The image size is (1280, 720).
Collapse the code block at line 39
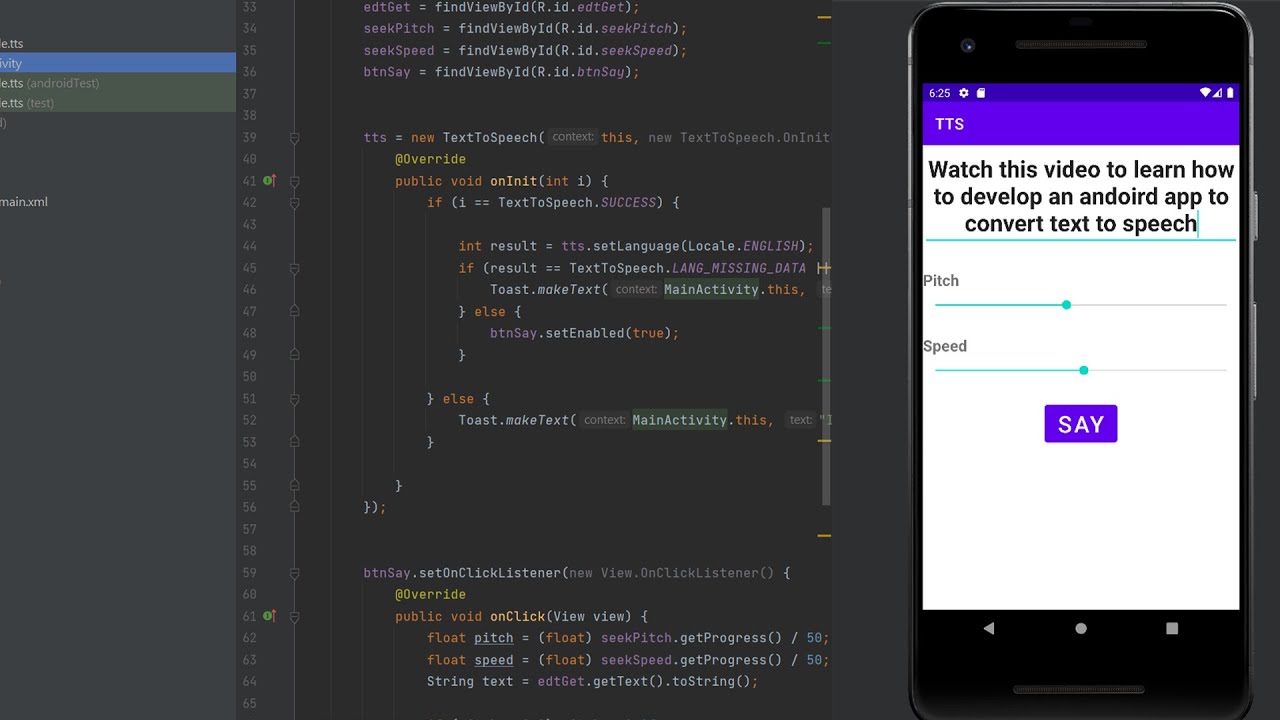[x=294, y=138]
